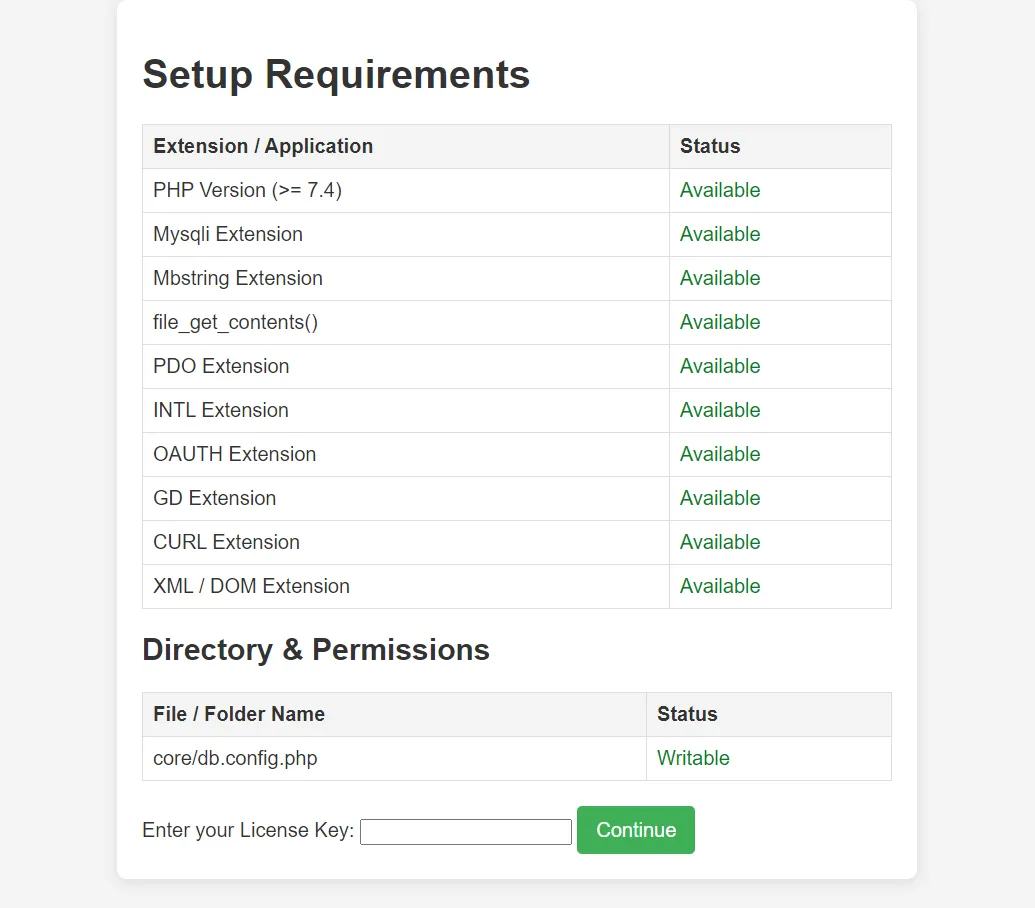This screenshot has width=1035, height=908.
Task: Click the Directory & Permissions heading
Action: [x=316, y=650]
